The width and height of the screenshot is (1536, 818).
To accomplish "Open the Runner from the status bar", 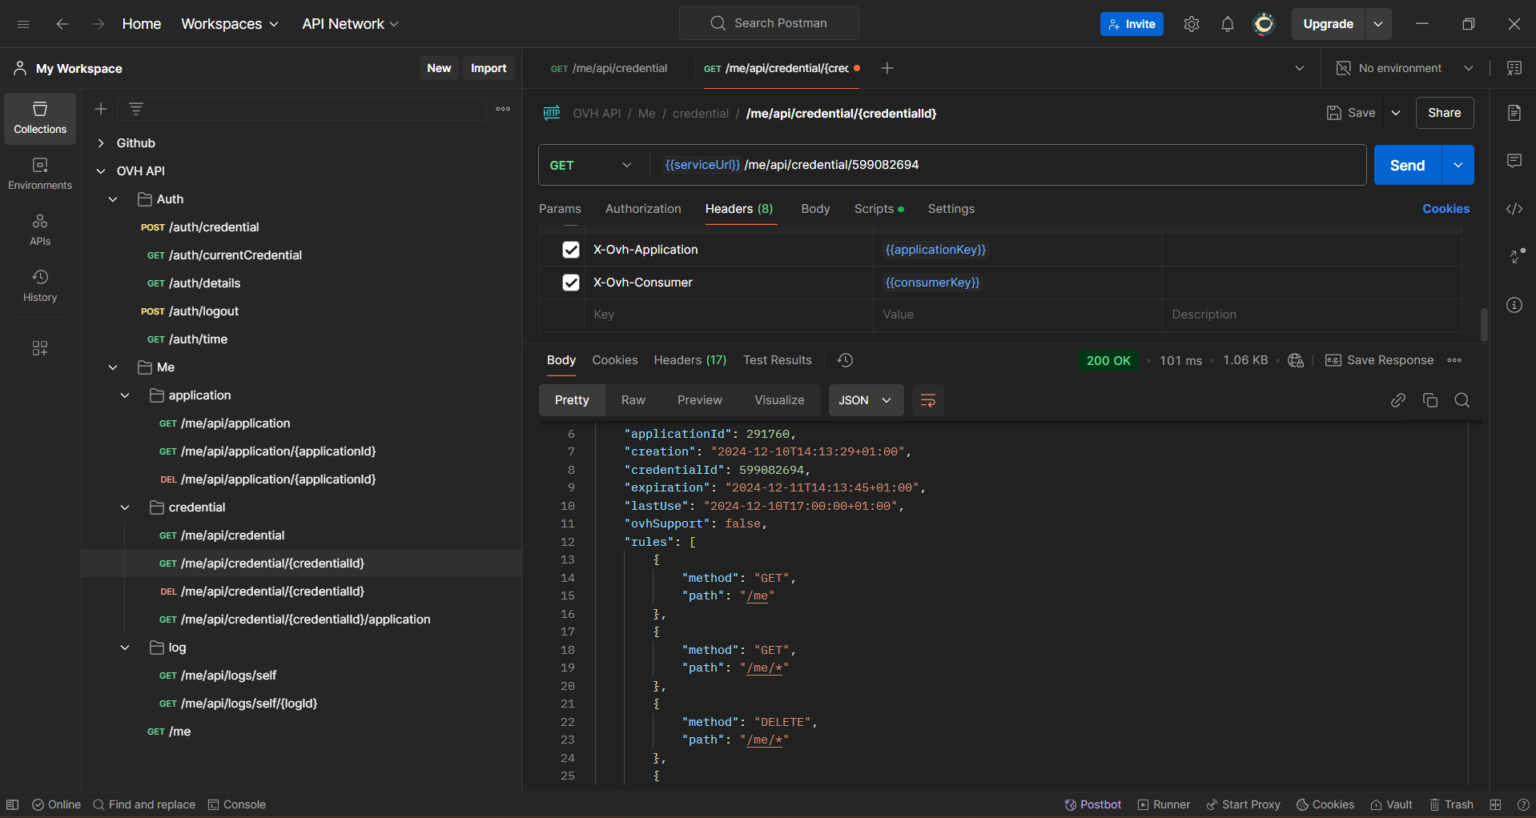I will pyautogui.click(x=1163, y=804).
